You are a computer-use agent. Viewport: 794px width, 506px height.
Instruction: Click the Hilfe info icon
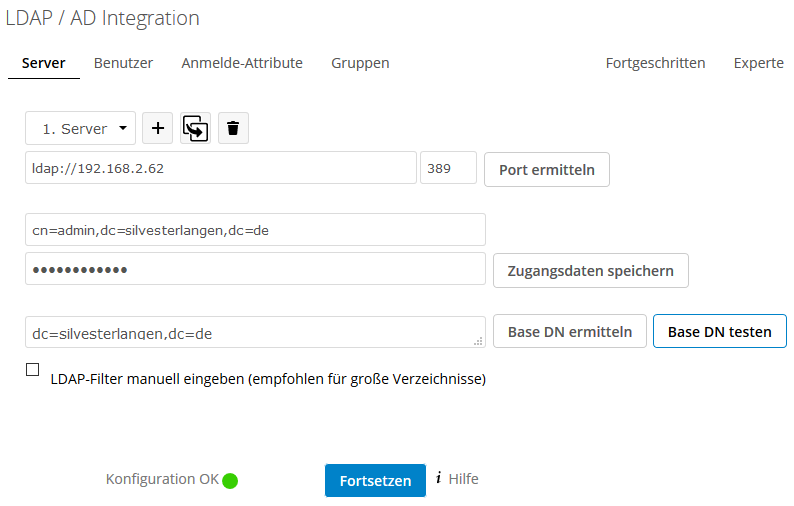tap(439, 478)
